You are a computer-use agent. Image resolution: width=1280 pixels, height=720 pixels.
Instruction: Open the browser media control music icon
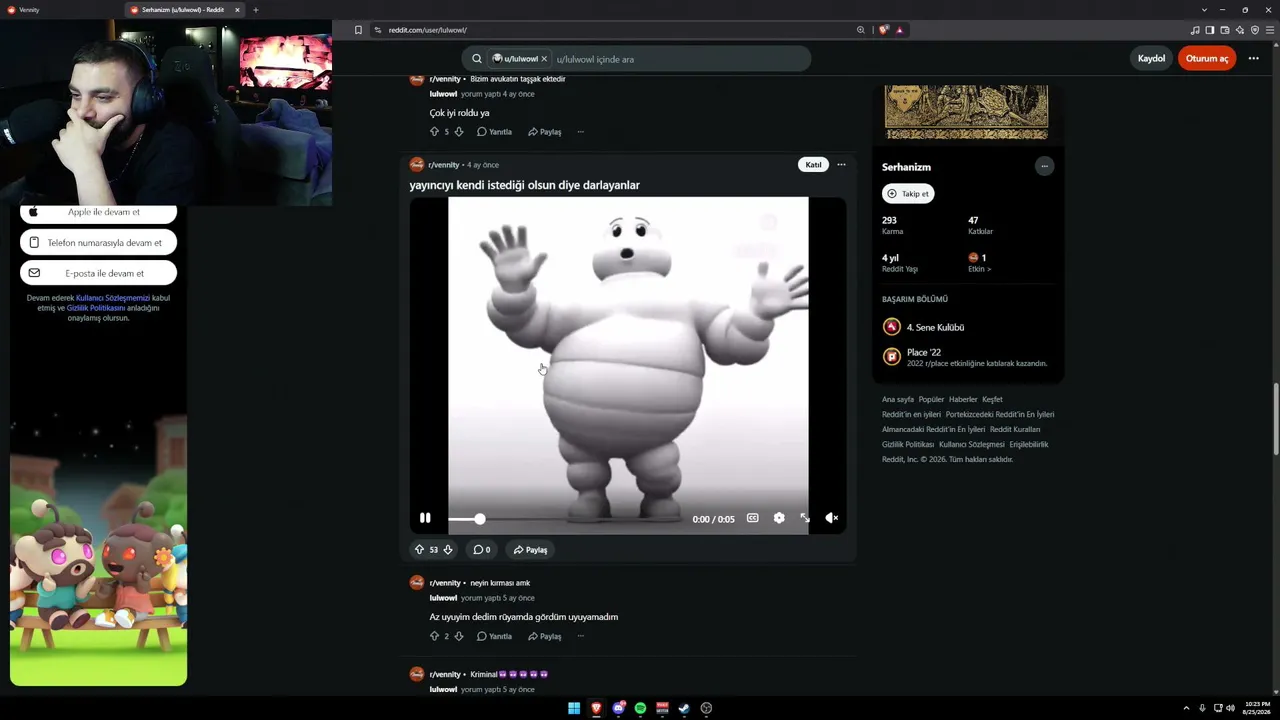coord(1195,30)
